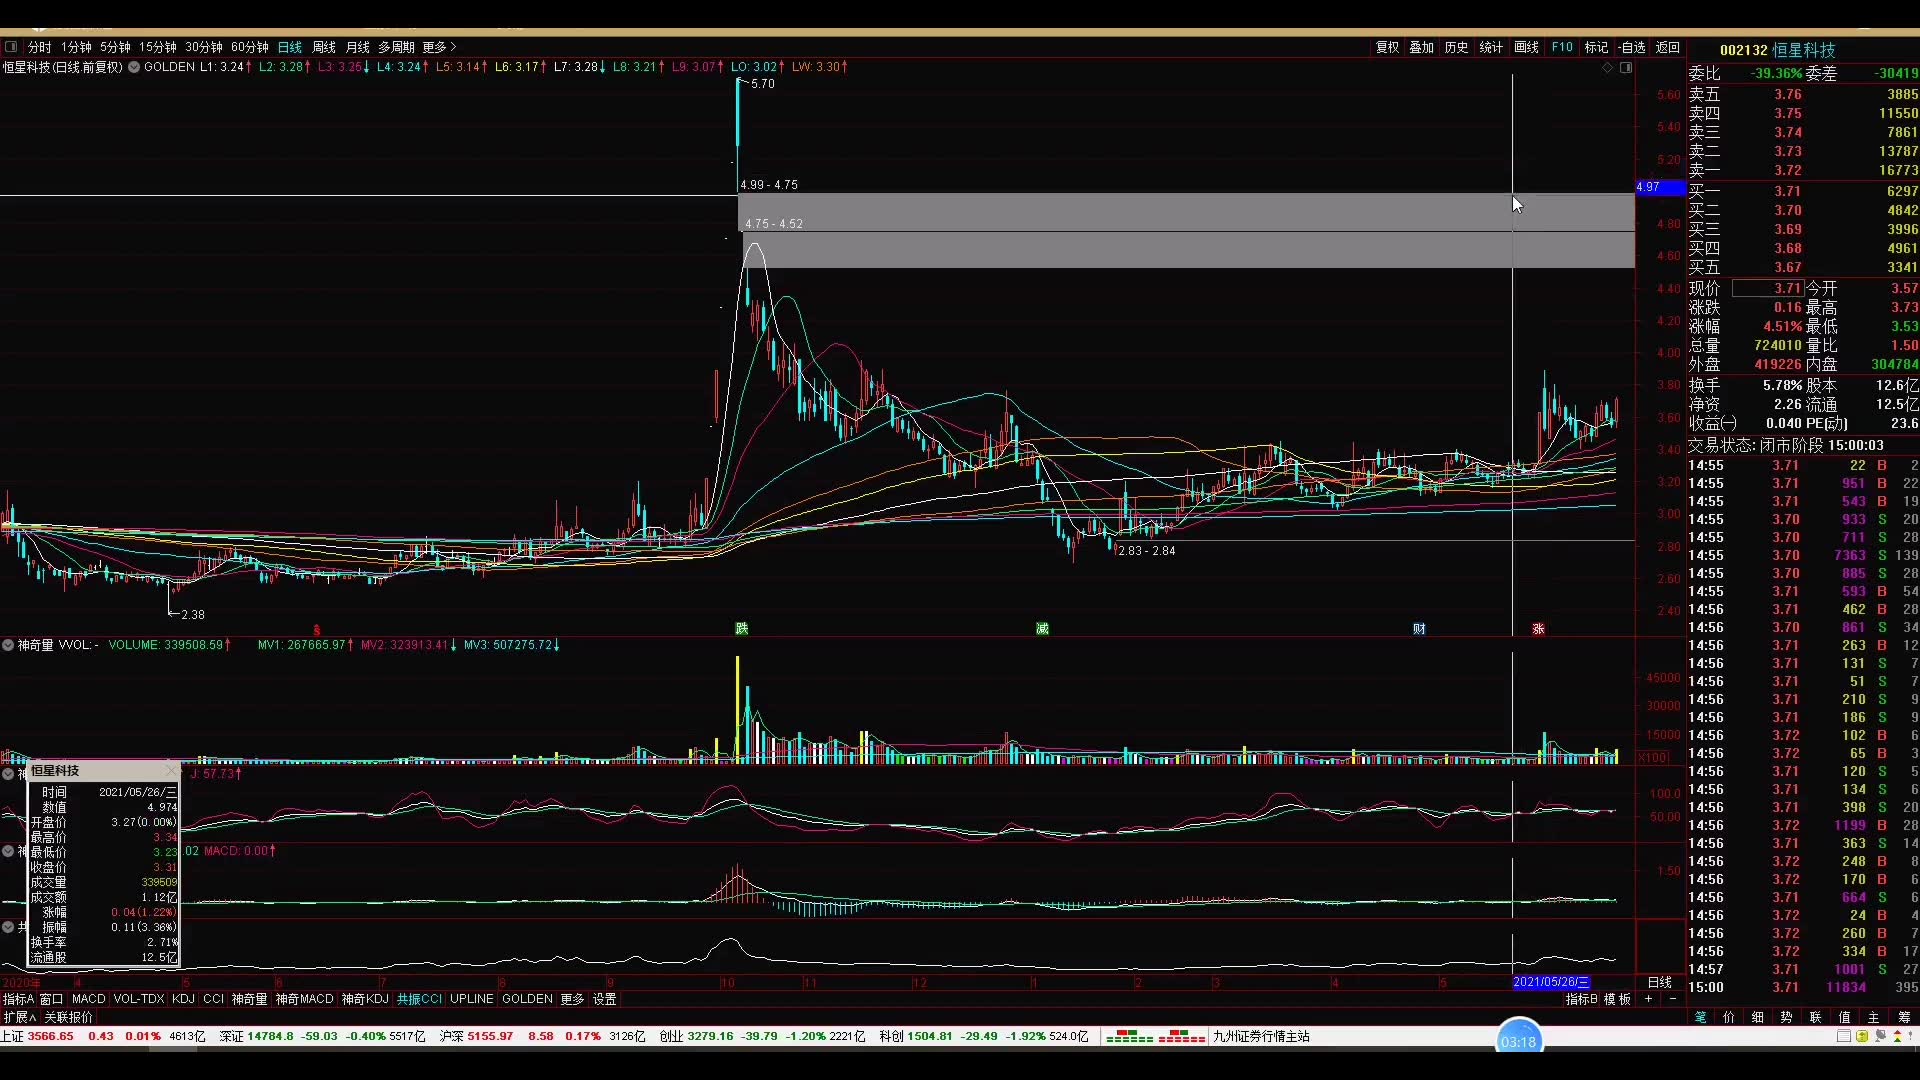This screenshot has height=1080, width=1920.
Task: Select the 笔 tick tab
Action: point(1700,1017)
